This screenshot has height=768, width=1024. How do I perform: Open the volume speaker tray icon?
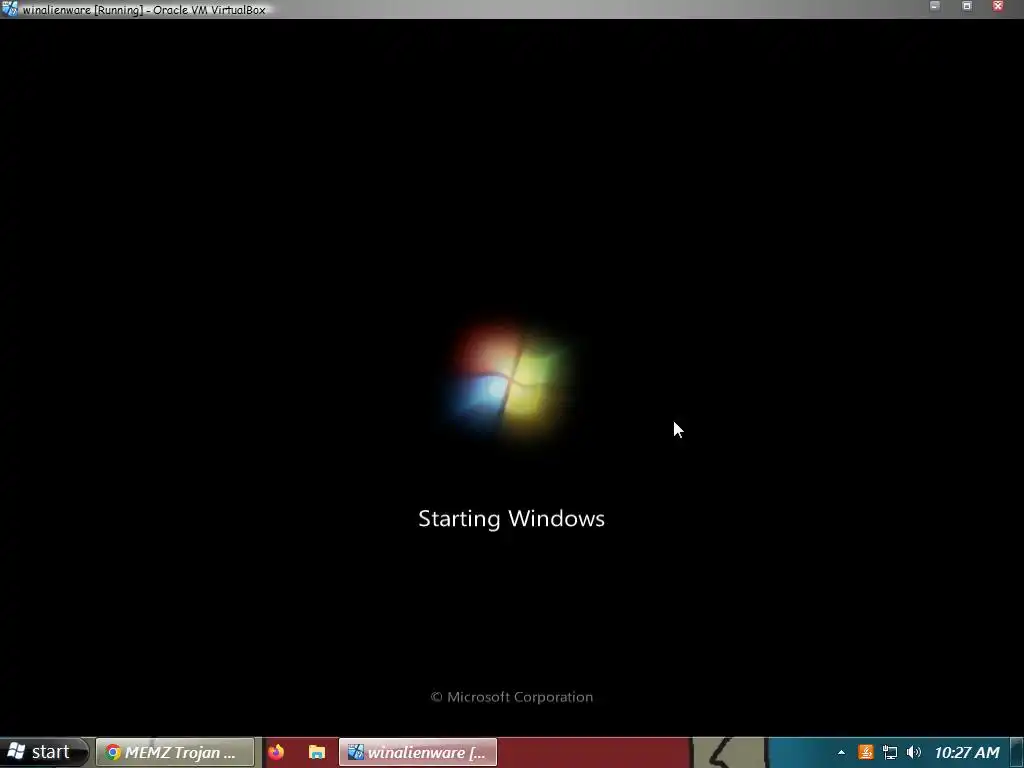[914, 753]
